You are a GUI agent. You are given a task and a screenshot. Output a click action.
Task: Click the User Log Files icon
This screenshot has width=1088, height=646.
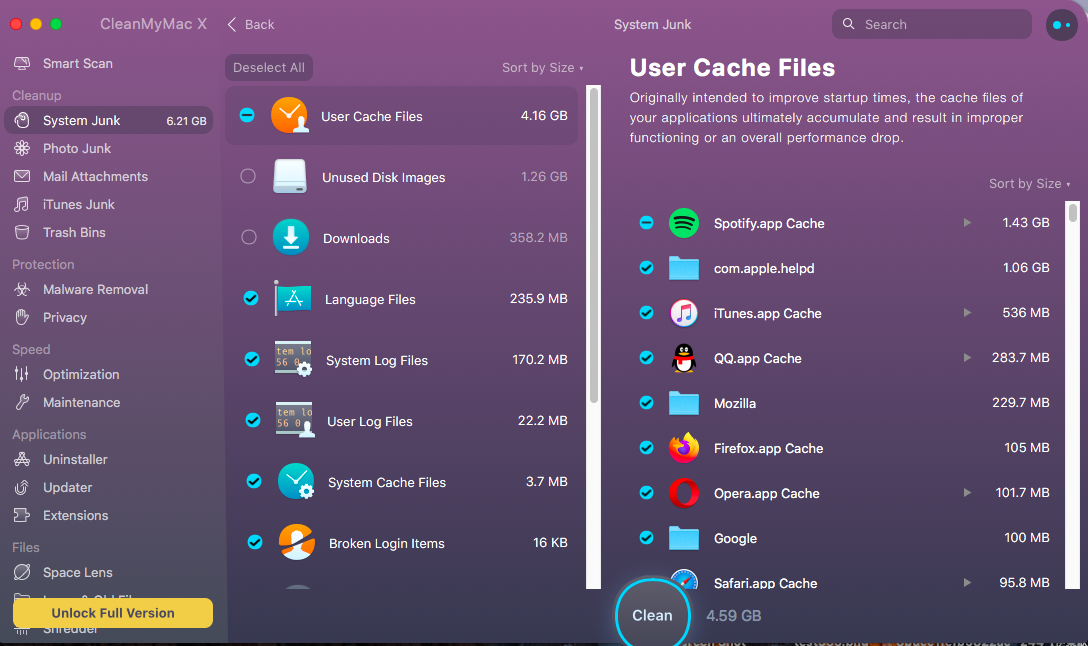tap(295, 420)
